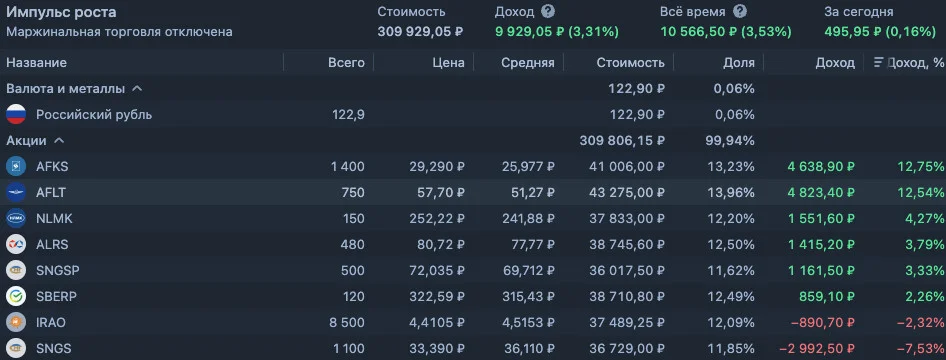Viewport: 946px width, 360px height.
Task: Click the IRAO logo icon
Action: (x=16, y=323)
